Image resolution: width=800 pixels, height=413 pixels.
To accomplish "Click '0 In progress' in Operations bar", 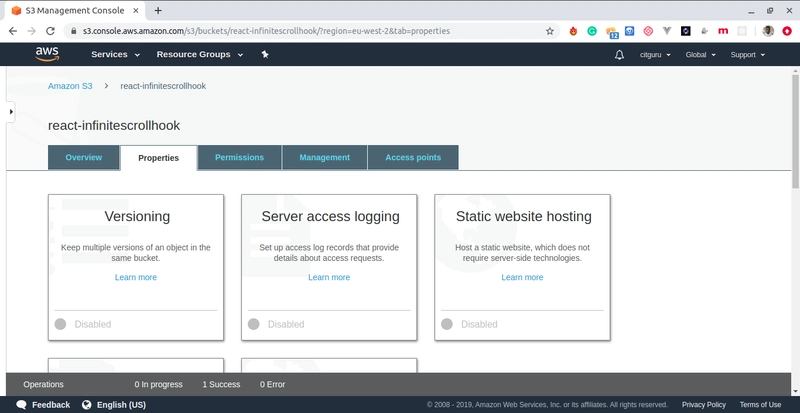I will click(158, 384).
